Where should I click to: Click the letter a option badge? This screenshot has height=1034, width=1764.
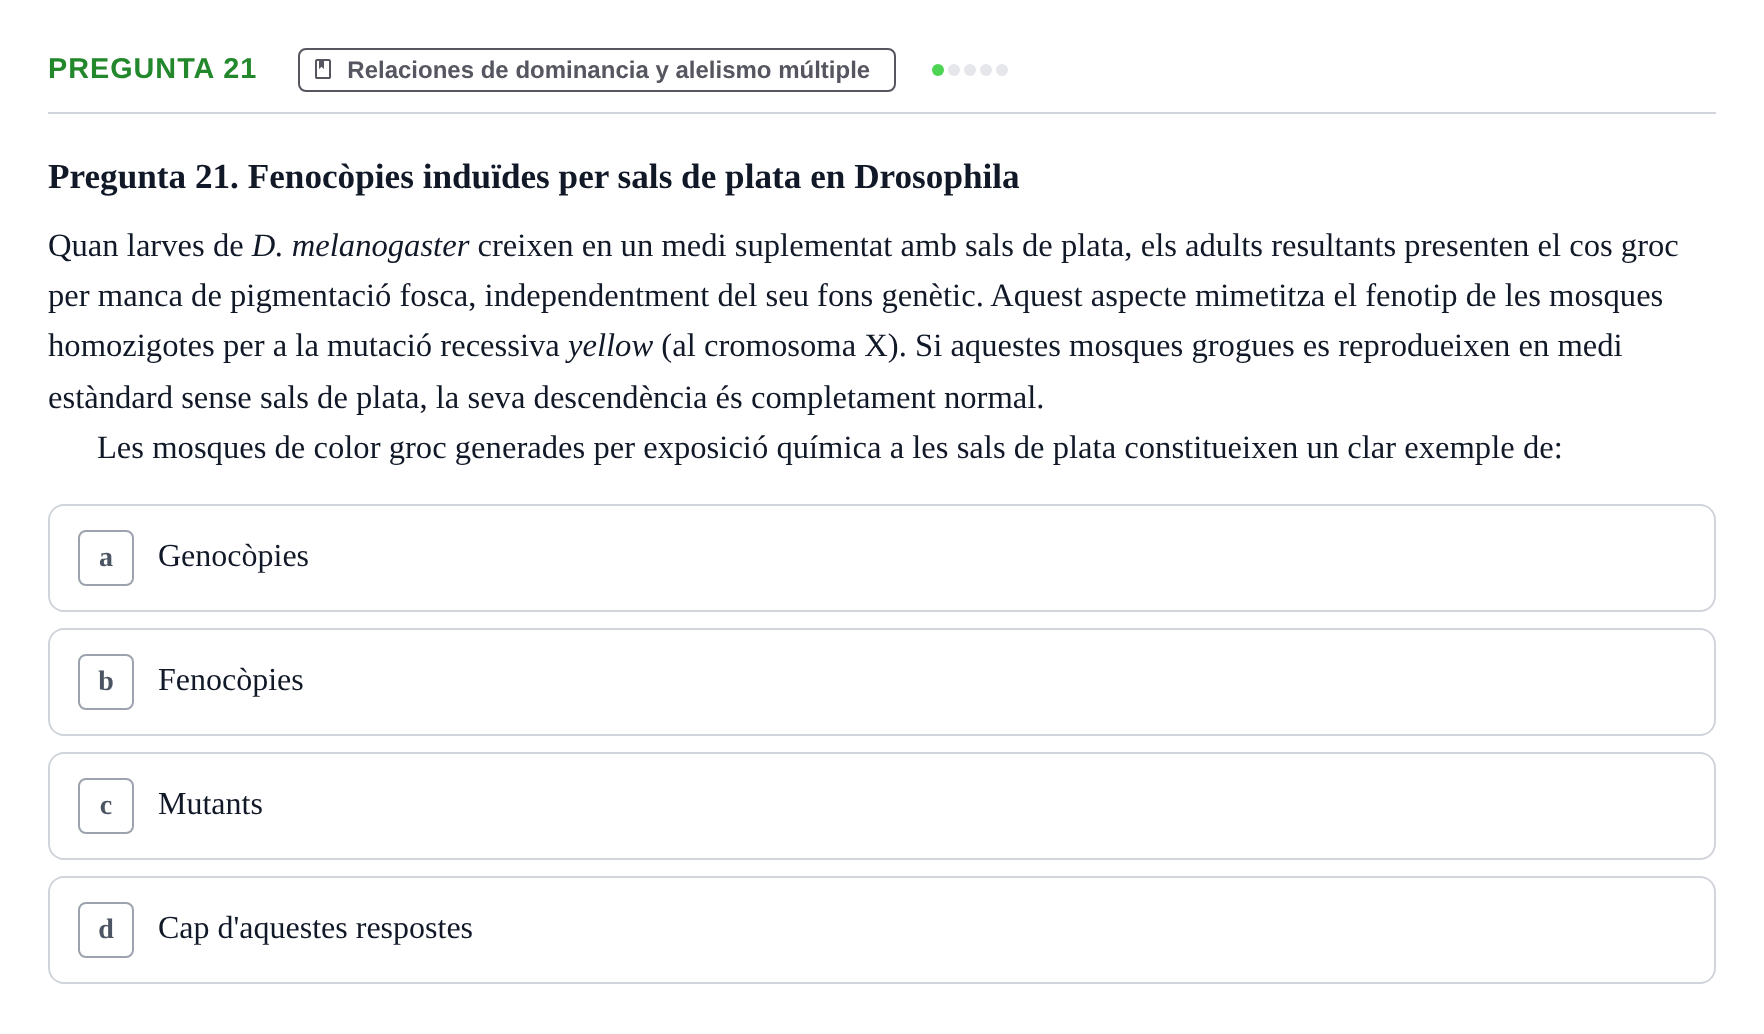pos(106,558)
